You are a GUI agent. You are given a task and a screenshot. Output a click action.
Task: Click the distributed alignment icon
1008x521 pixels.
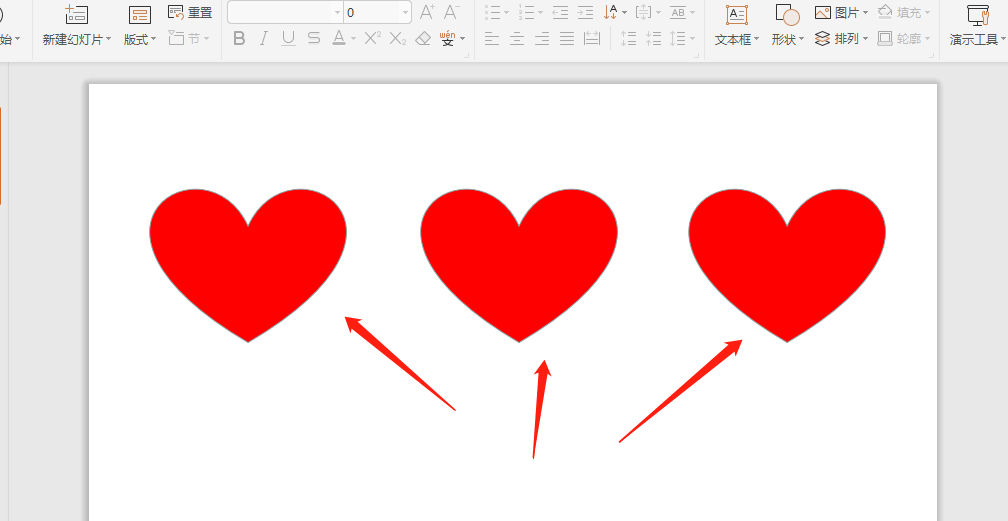tap(591, 39)
